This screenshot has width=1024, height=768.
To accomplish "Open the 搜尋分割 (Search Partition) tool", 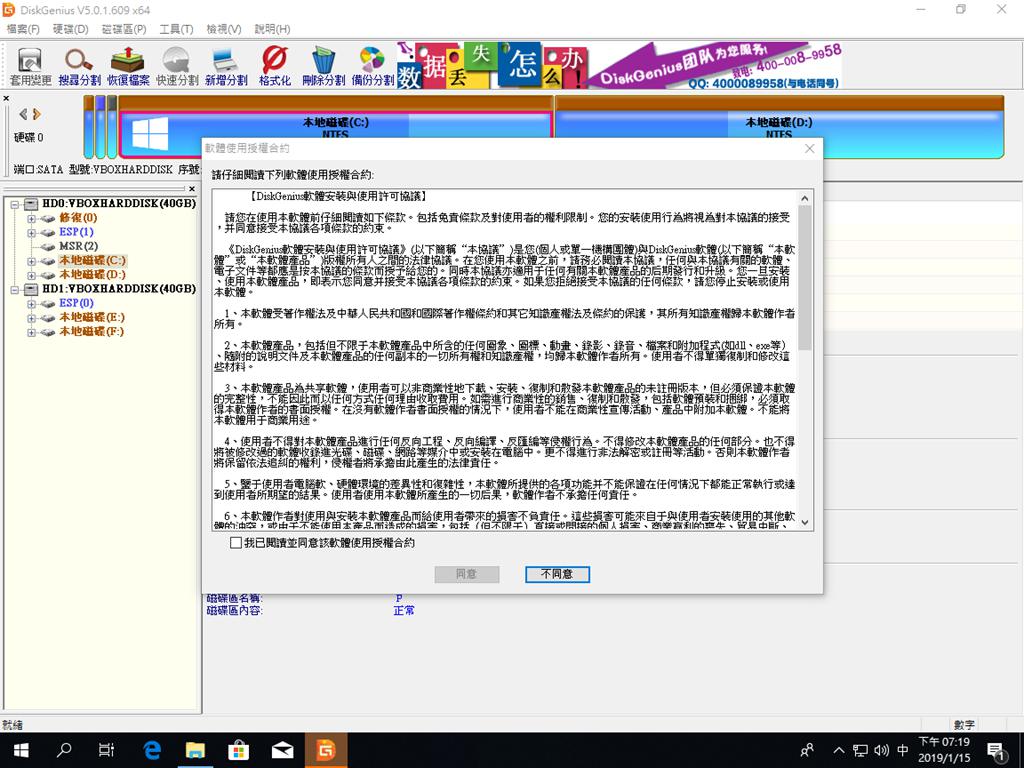I will [x=79, y=67].
